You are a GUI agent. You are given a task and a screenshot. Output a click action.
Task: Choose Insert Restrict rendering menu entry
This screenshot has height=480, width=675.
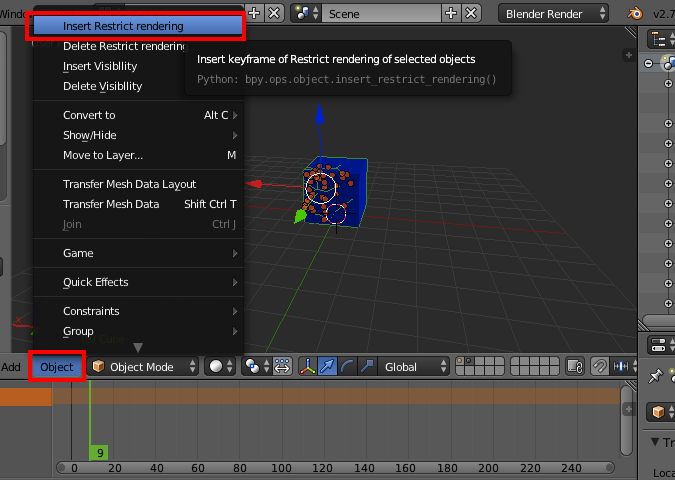(x=138, y=26)
